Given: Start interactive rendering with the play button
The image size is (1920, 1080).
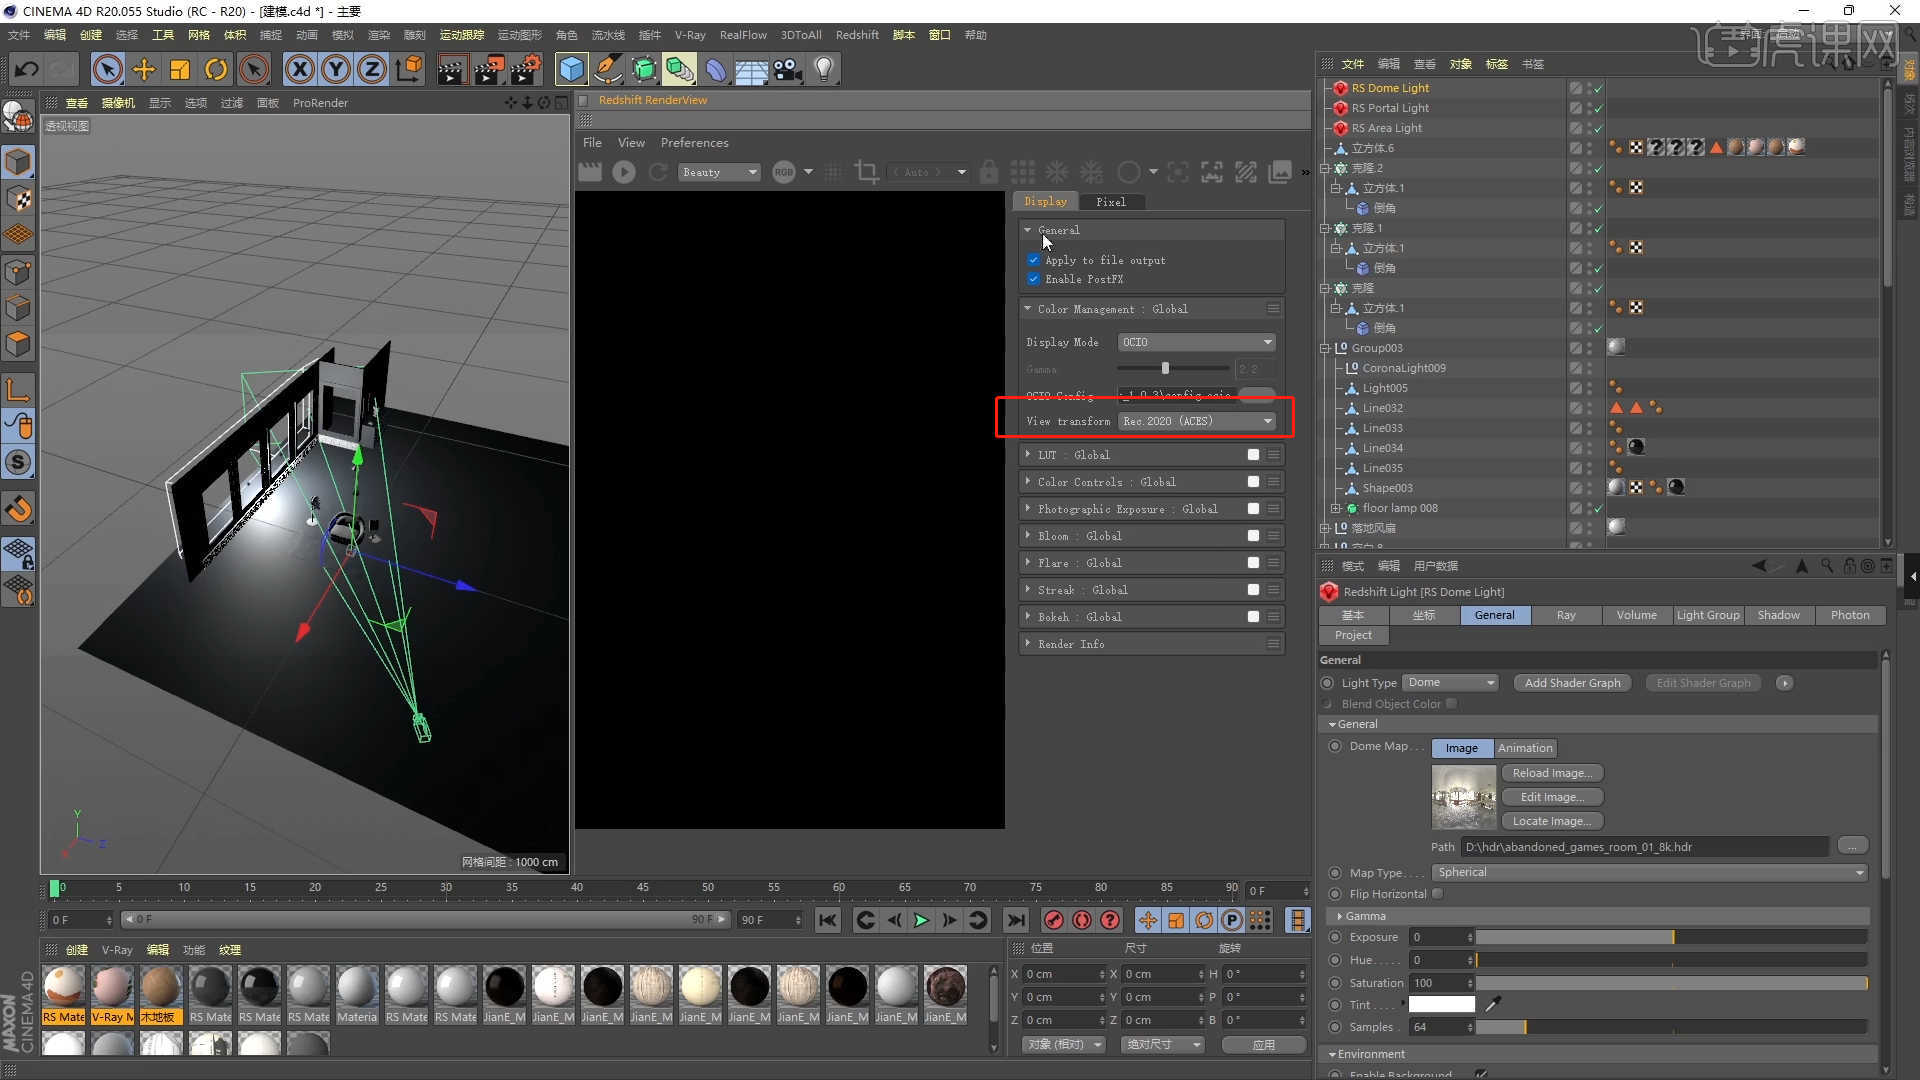Looking at the screenshot, I should click(624, 171).
